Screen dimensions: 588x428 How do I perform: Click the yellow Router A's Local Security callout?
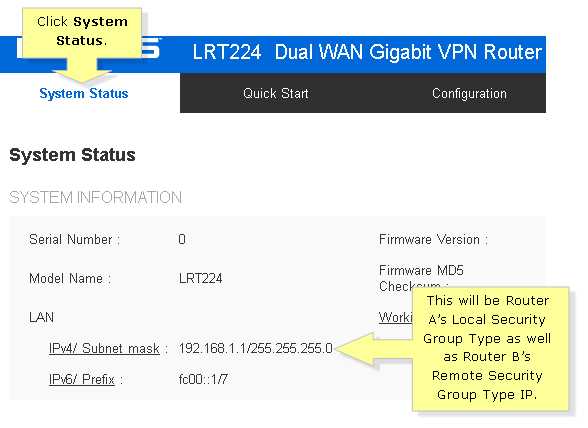[490, 349]
